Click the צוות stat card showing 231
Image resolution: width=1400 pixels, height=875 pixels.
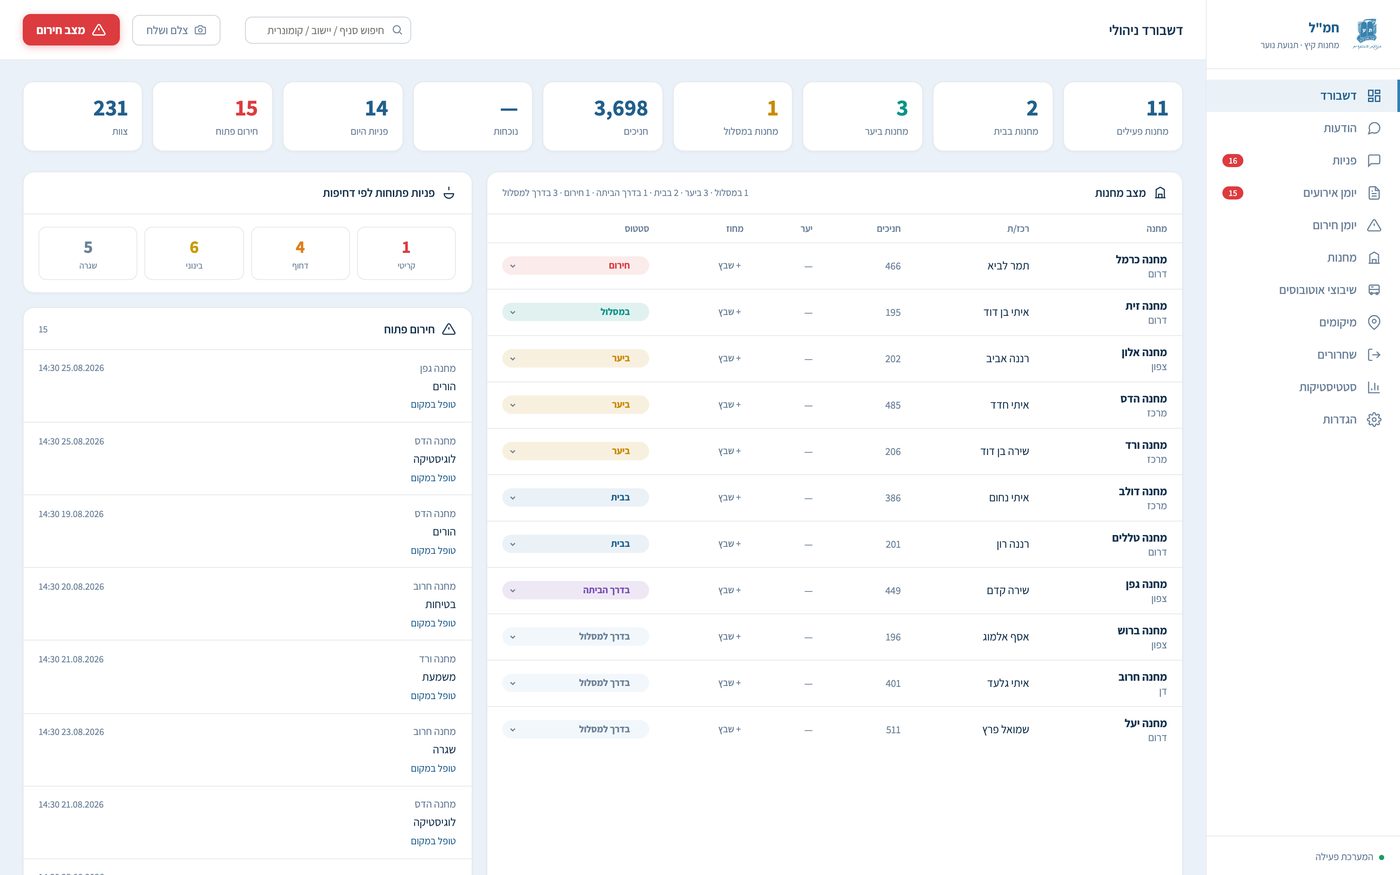coord(83,117)
